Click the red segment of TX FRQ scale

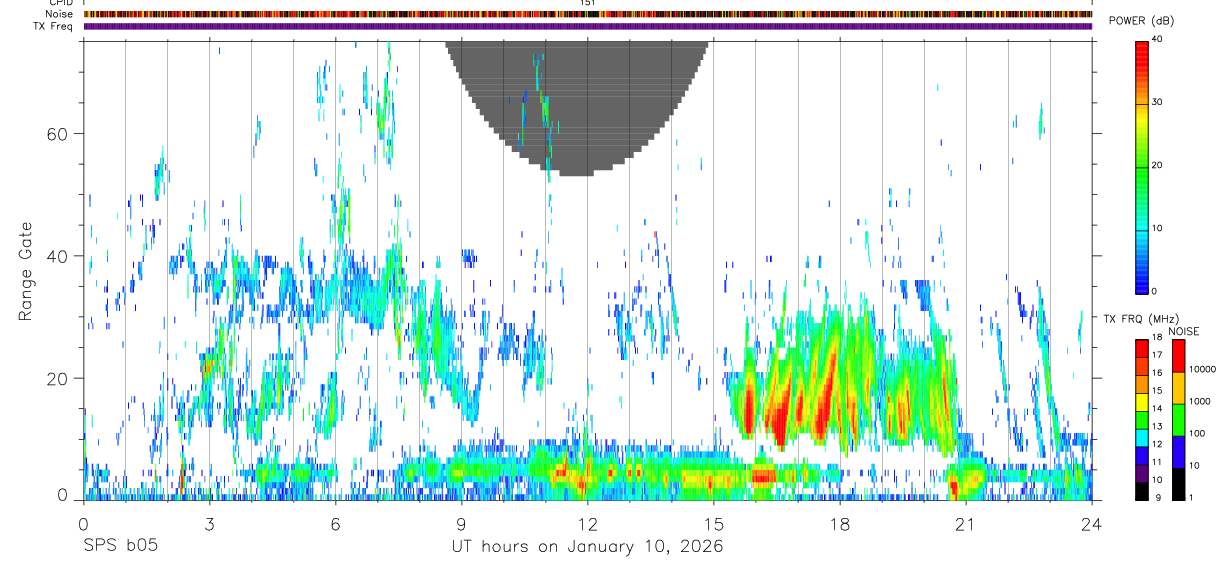(x=1142, y=349)
